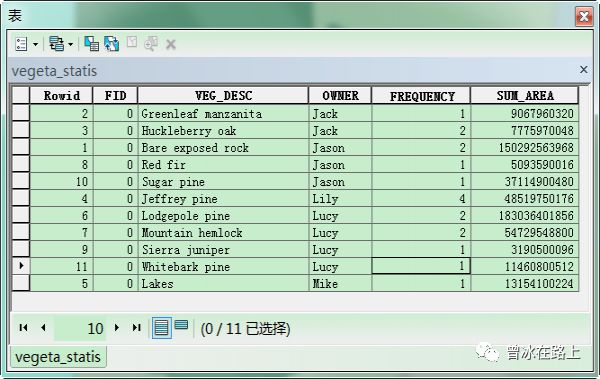Click SUM_AREA value 5093590016
Image resolution: width=600 pixels, height=379 pixels.
click(x=525, y=165)
